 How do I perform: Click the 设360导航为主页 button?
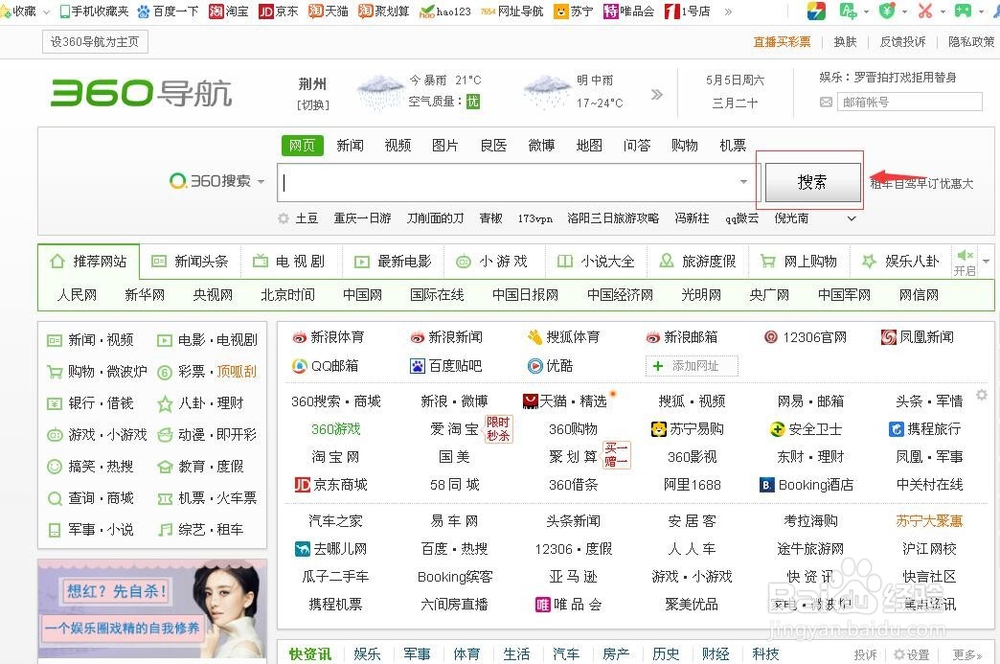pyautogui.click(x=95, y=42)
